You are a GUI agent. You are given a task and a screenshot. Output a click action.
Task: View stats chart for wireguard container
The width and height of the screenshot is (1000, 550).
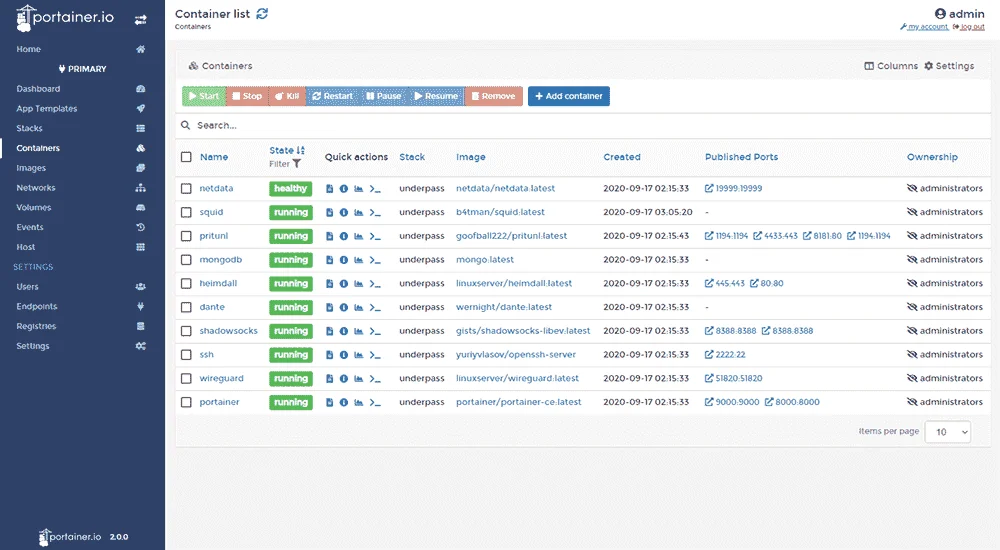pos(358,379)
